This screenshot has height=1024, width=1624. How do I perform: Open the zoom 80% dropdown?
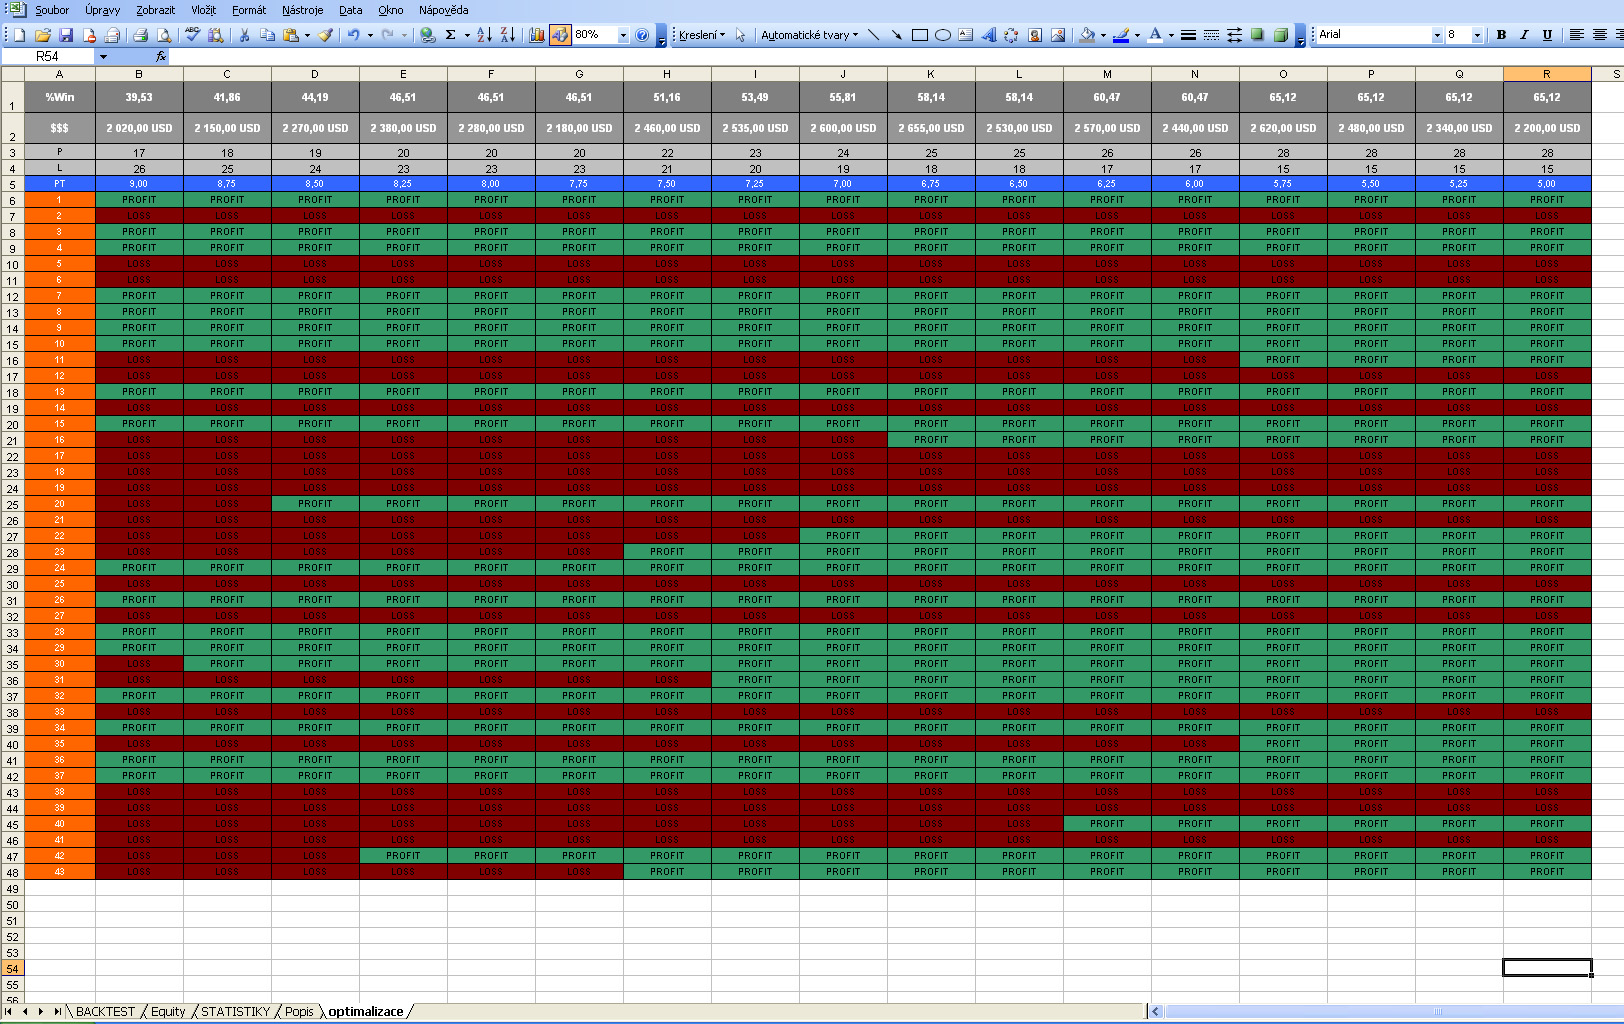click(623, 35)
